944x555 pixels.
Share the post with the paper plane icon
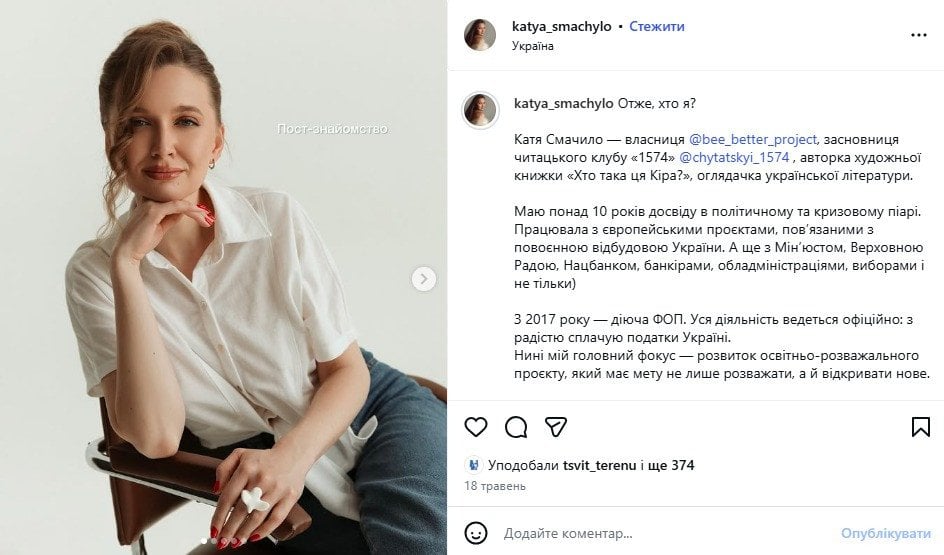tap(556, 427)
